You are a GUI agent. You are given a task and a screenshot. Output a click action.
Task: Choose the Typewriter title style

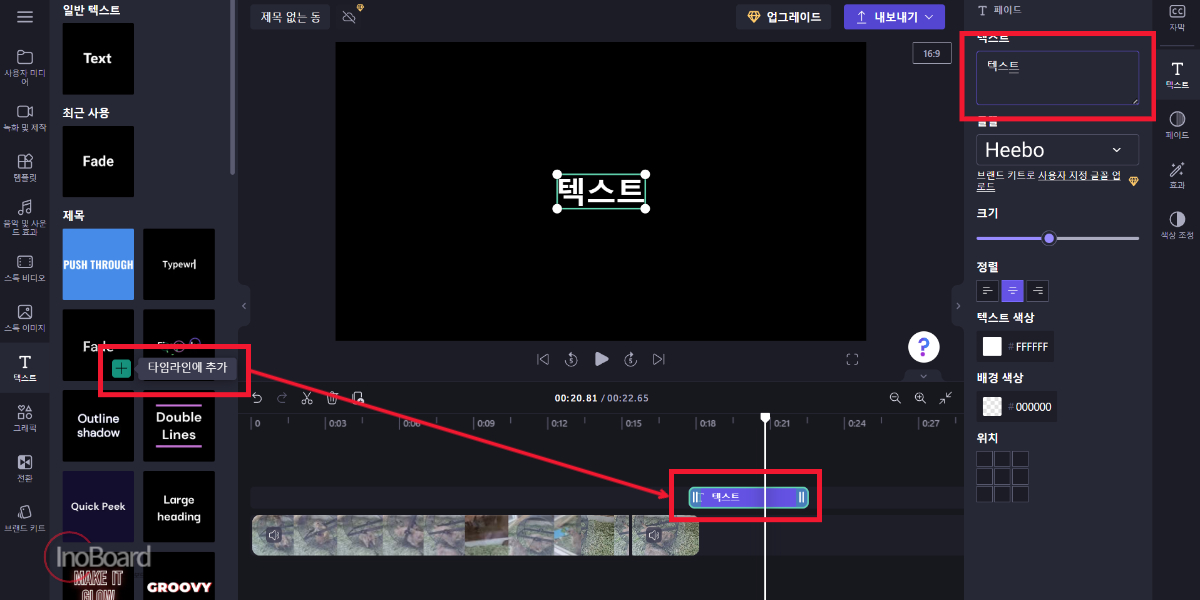pyautogui.click(x=179, y=264)
